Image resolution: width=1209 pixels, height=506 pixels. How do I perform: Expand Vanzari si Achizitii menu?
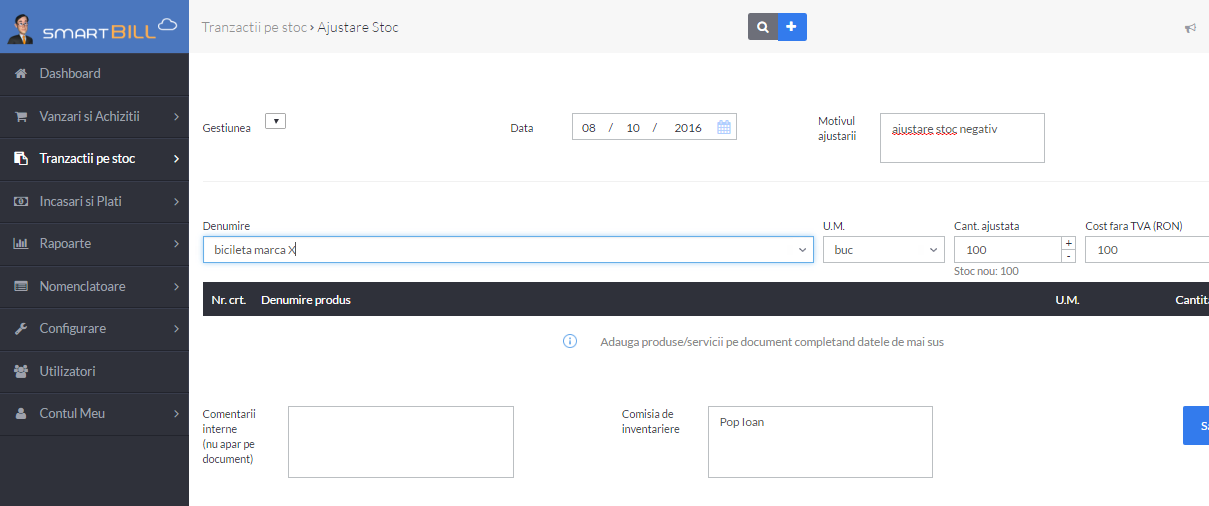[94, 116]
